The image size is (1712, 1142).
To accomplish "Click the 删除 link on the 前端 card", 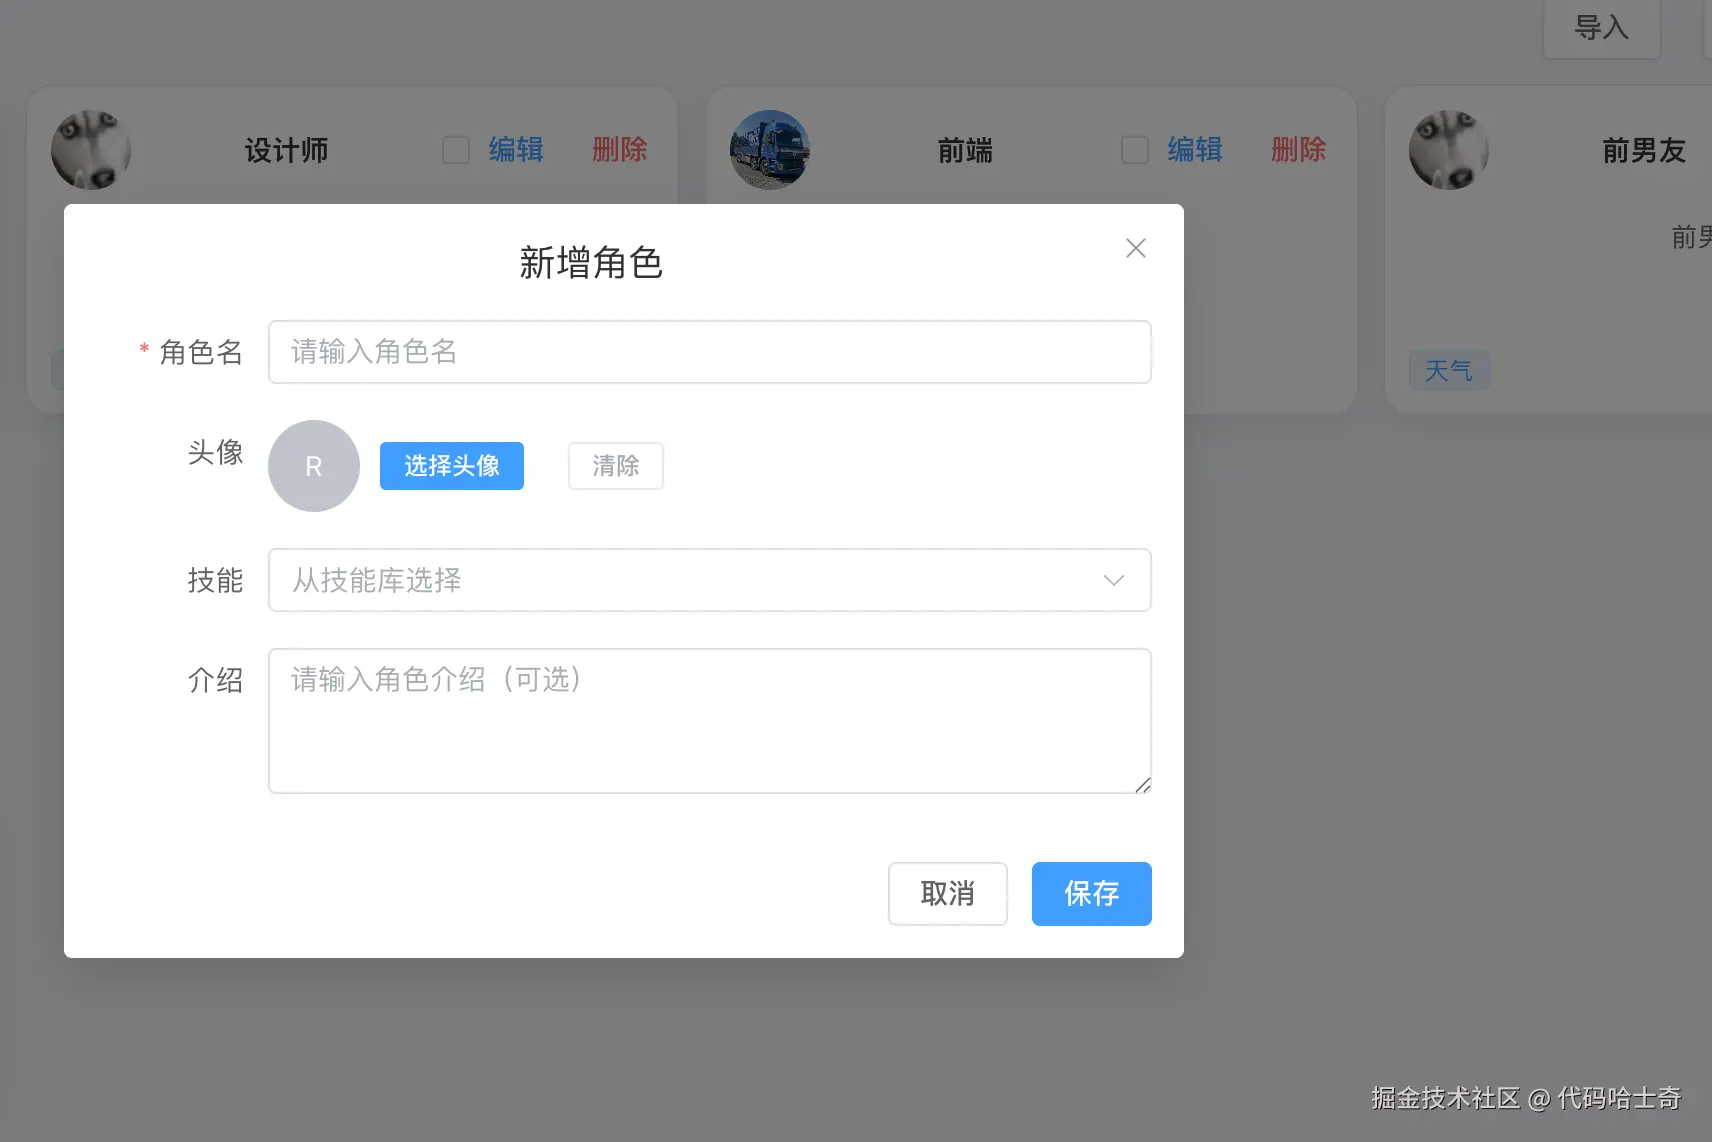I will tap(1297, 149).
